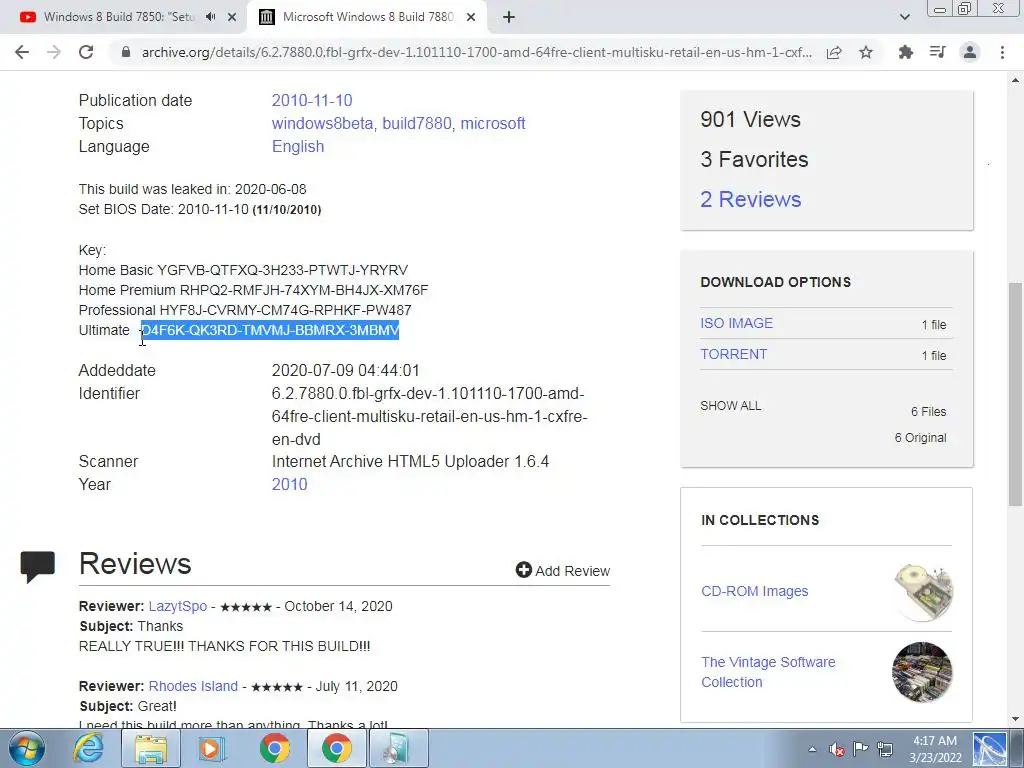
Task: Click the share page icon in address bar
Action: (834, 53)
